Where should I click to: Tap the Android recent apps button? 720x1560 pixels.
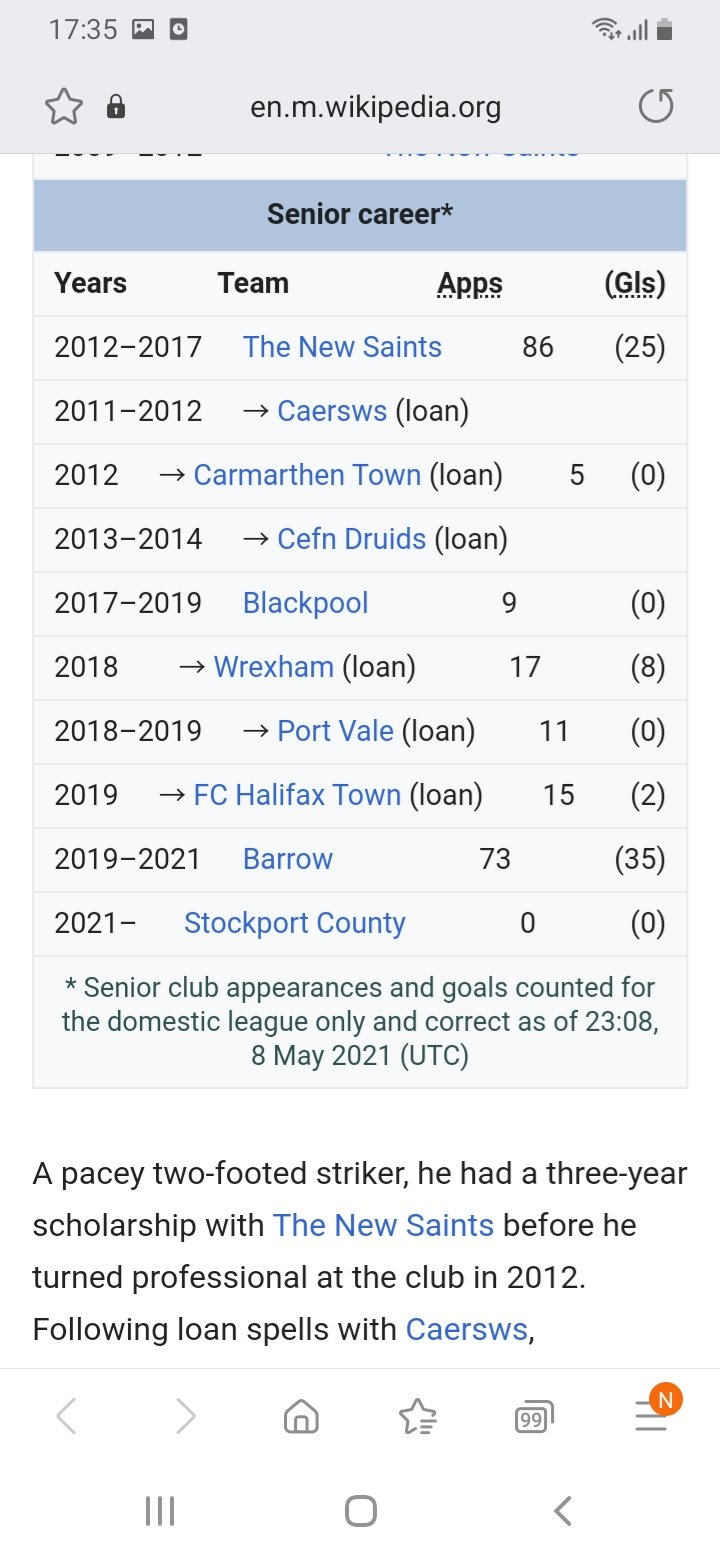tap(160, 1510)
